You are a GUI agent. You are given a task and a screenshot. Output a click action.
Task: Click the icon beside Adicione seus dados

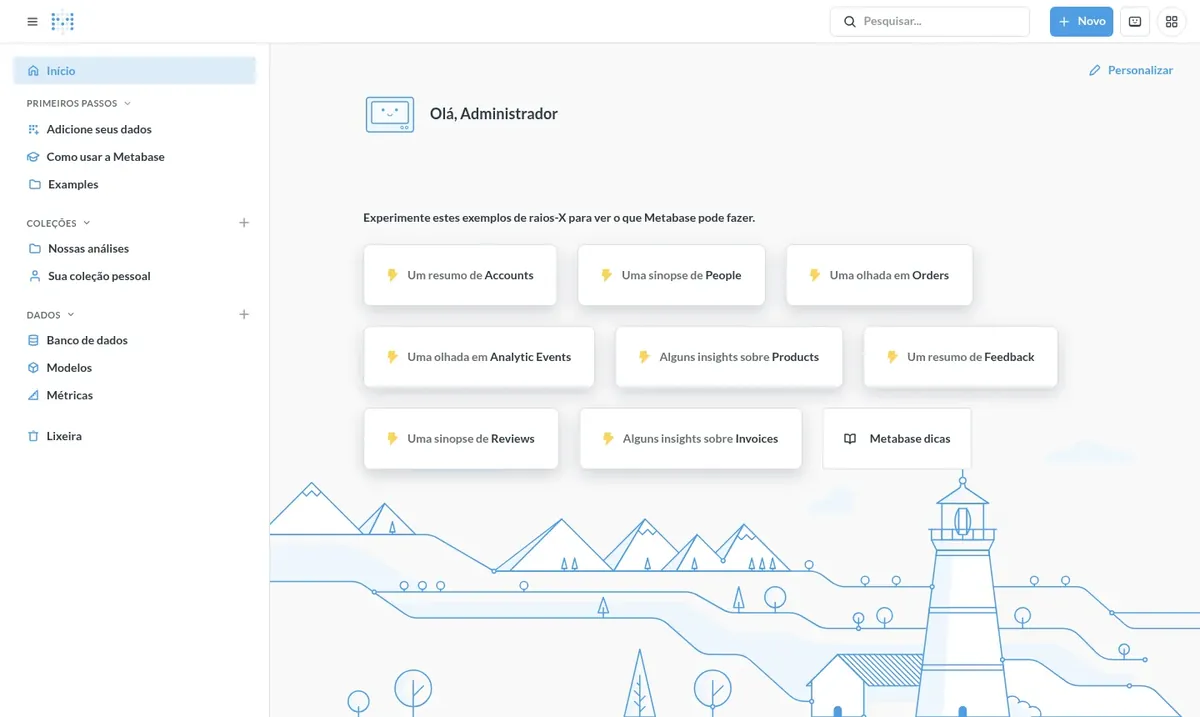(34, 129)
